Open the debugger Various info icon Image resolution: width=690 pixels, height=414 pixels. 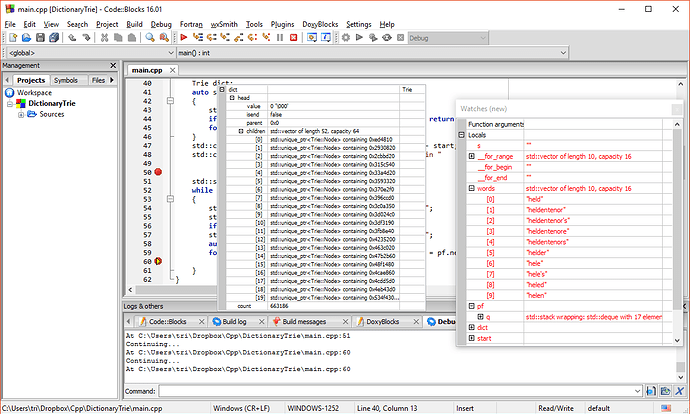(326, 38)
